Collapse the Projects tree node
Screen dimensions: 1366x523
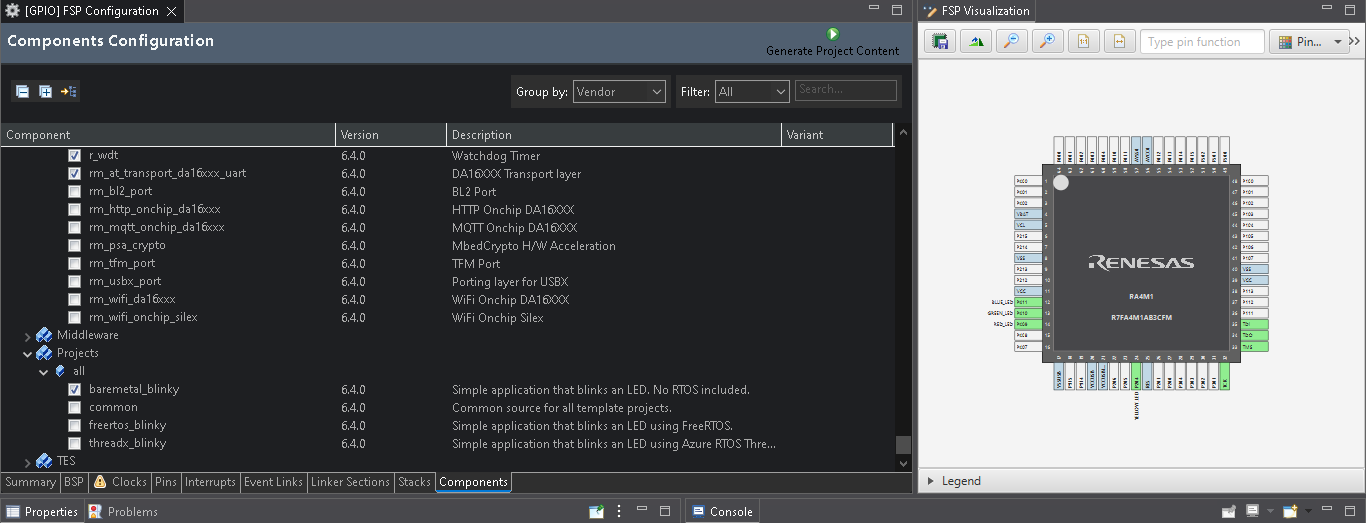[28, 354]
